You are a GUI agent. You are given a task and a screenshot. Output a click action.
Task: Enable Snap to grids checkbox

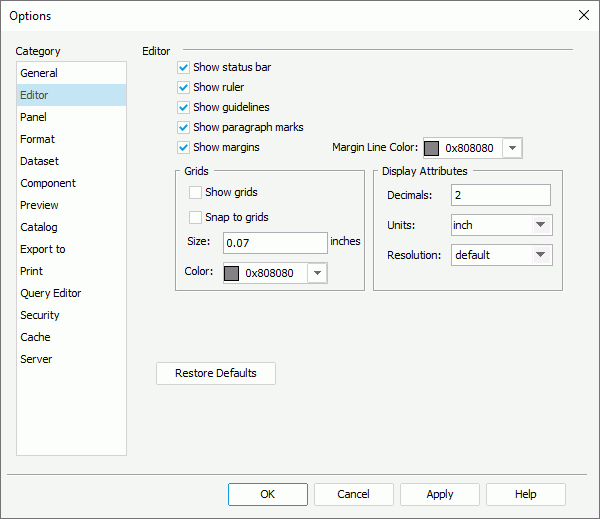point(195,217)
